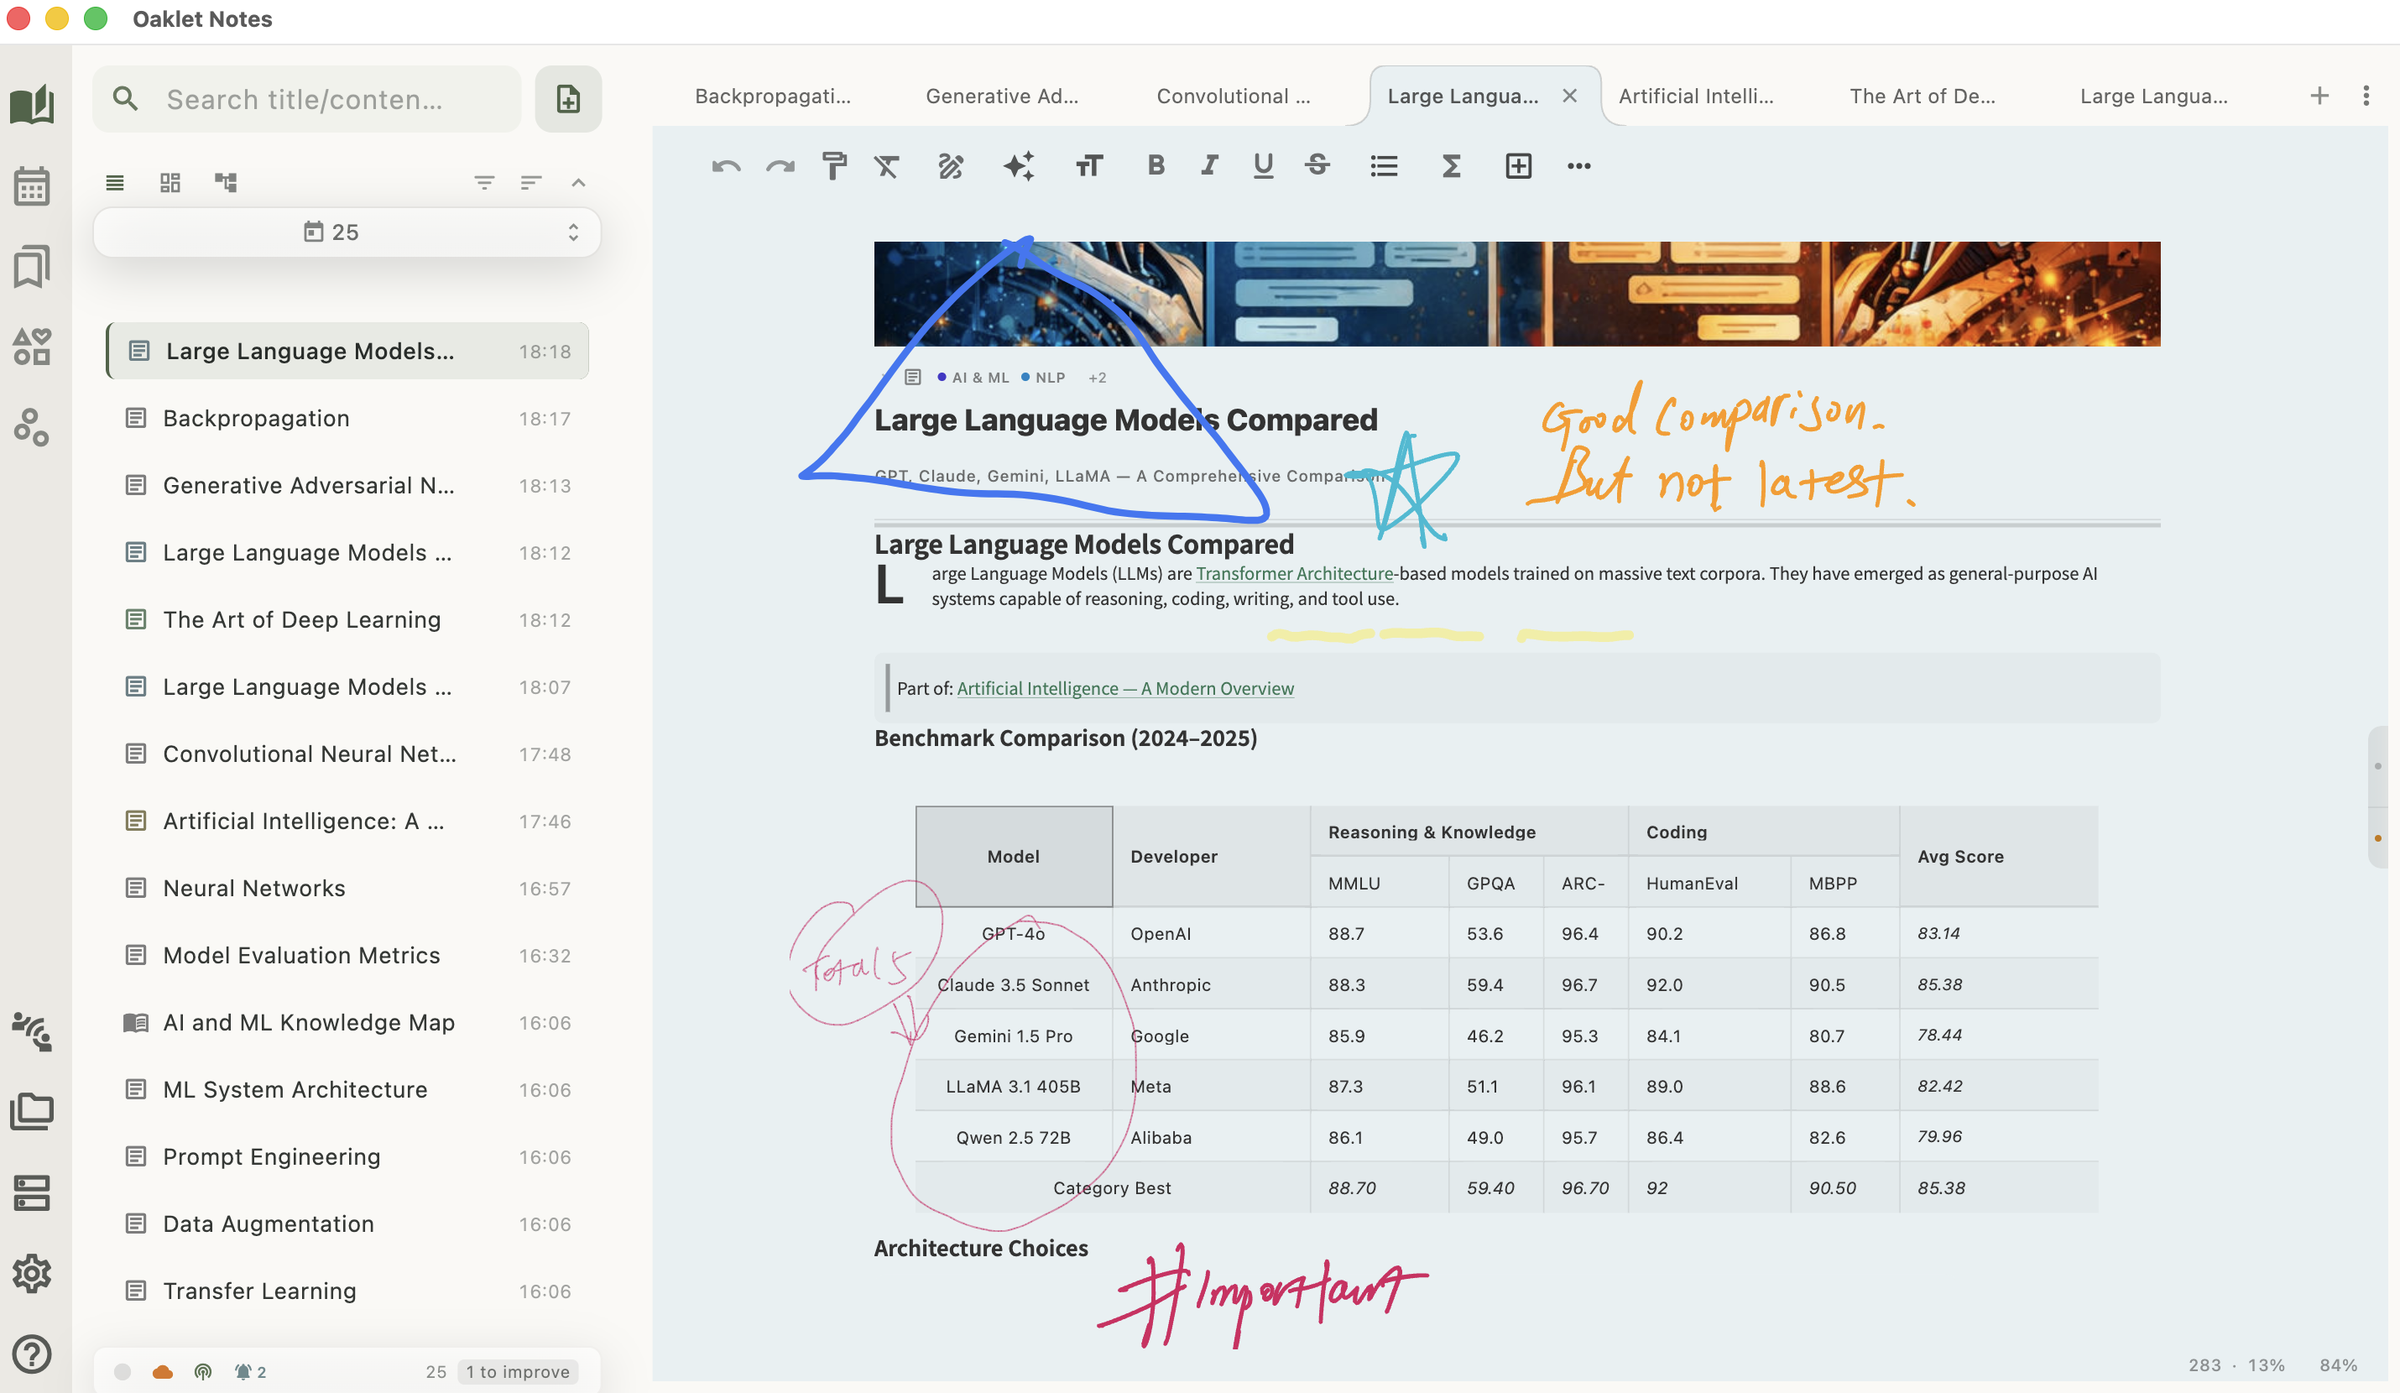Expand the +2 additional tags
The height and width of the screenshot is (1393, 2400).
pyautogui.click(x=1097, y=377)
